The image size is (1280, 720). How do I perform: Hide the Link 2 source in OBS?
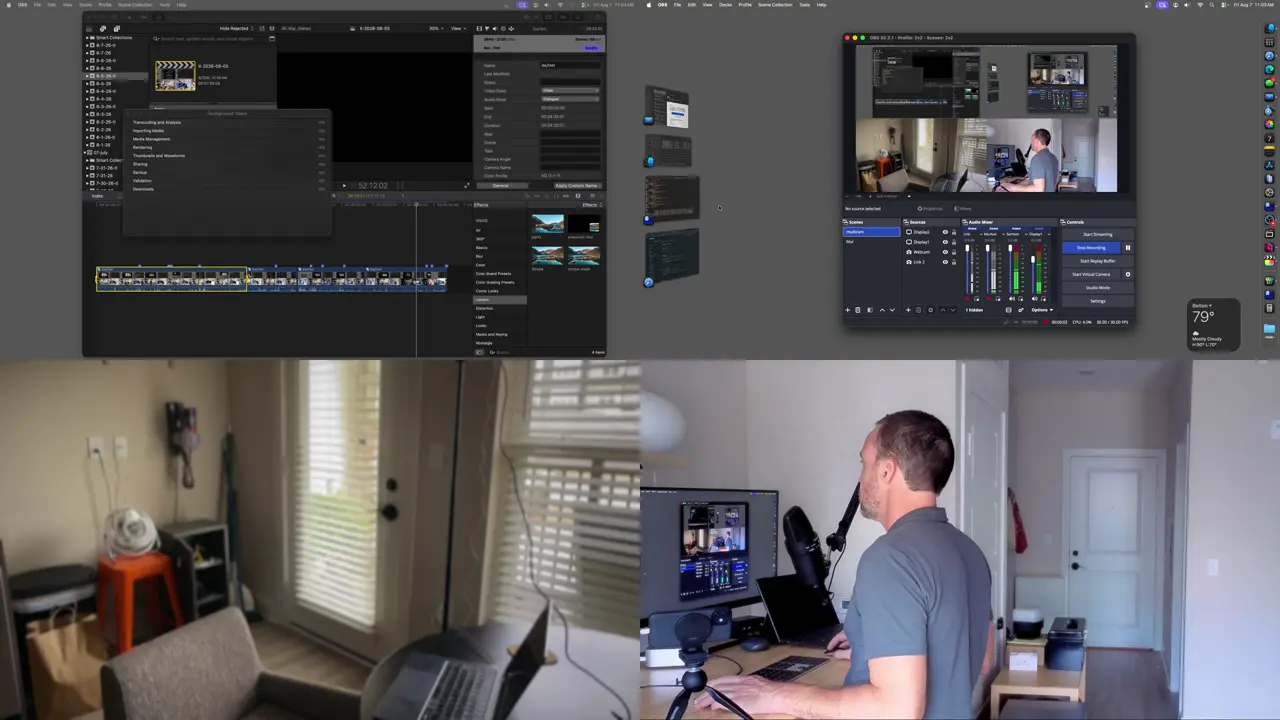point(945,262)
